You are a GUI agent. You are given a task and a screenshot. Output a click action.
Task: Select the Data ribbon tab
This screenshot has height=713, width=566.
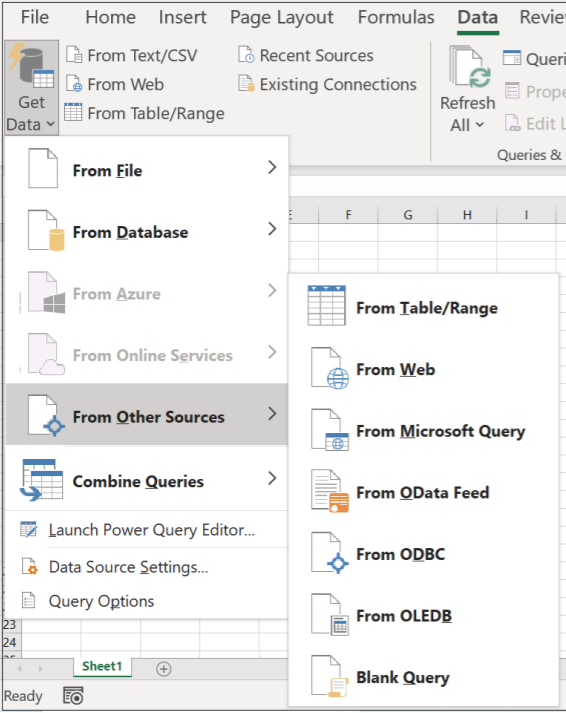pos(477,17)
